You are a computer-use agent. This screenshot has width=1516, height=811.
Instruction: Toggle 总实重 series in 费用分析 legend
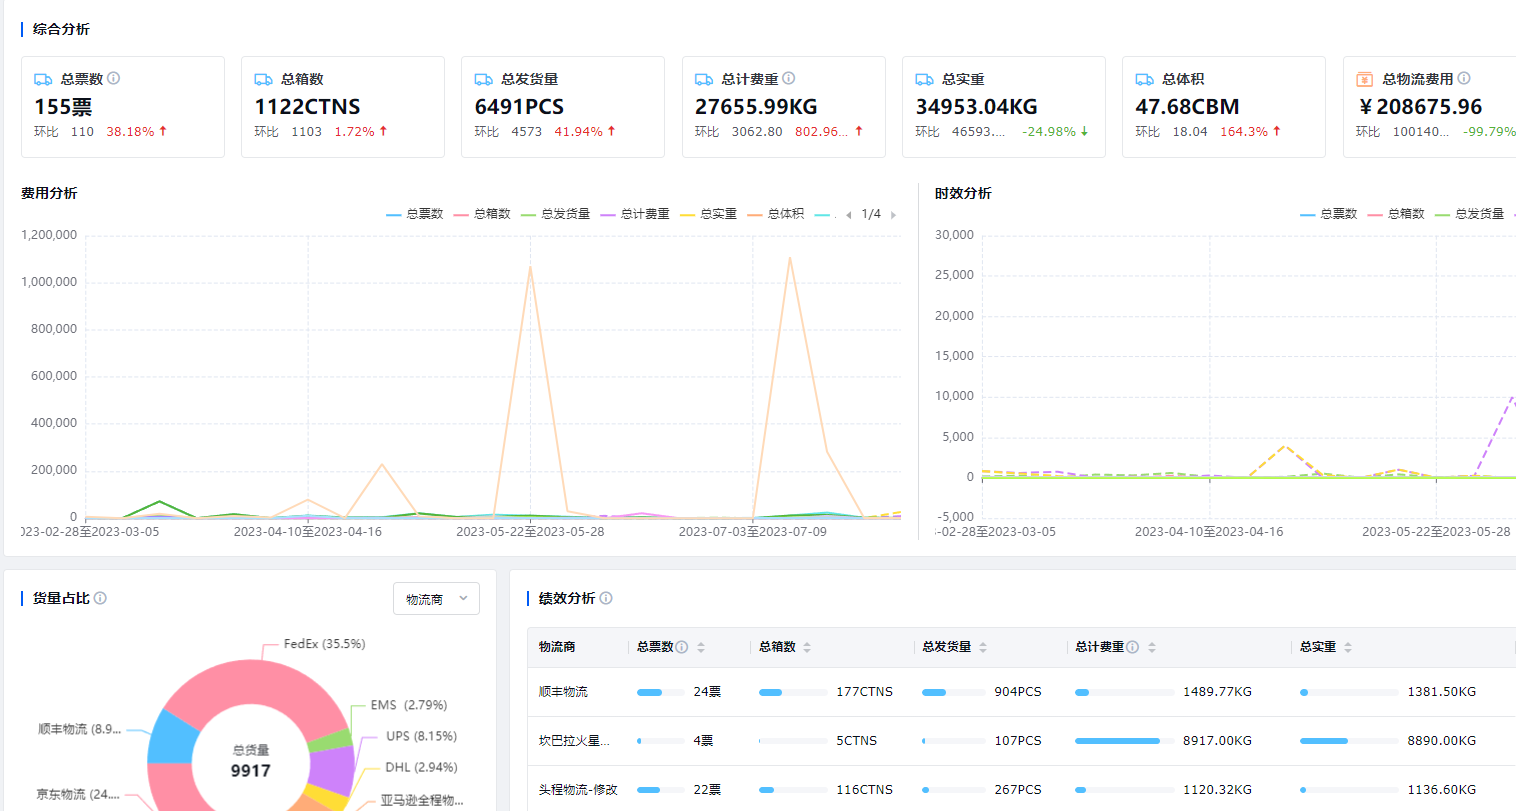click(x=708, y=214)
